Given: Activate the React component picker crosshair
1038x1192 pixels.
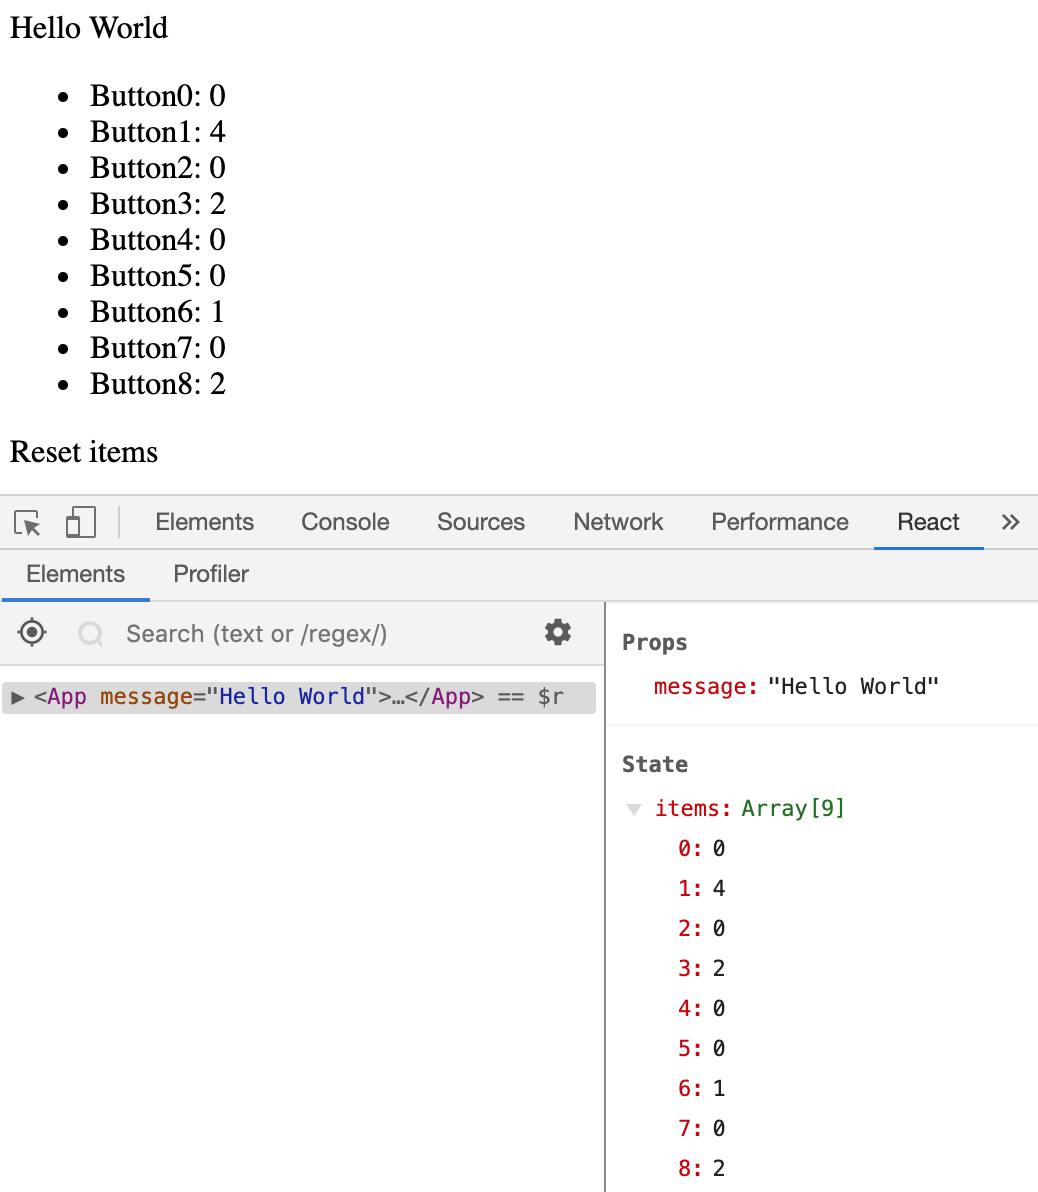Looking at the screenshot, I should [x=32, y=632].
